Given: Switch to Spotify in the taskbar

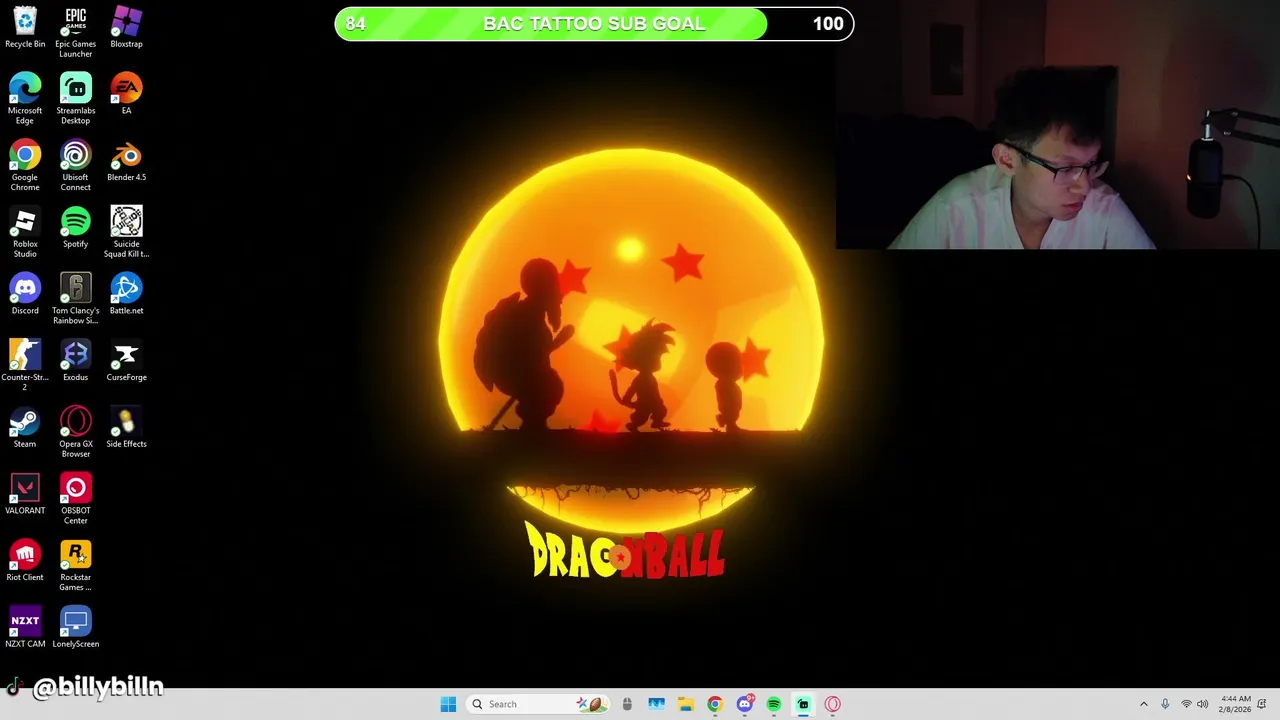Looking at the screenshot, I should pos(774,704).
